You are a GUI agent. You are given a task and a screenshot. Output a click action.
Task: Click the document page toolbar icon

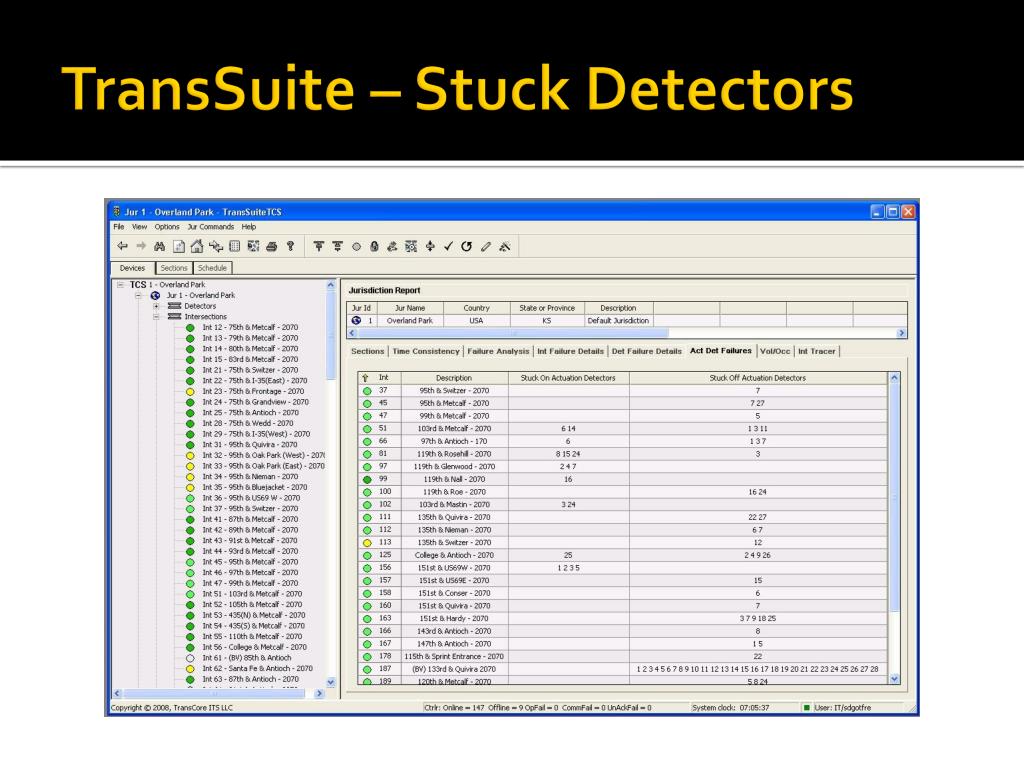pos(178,246)
